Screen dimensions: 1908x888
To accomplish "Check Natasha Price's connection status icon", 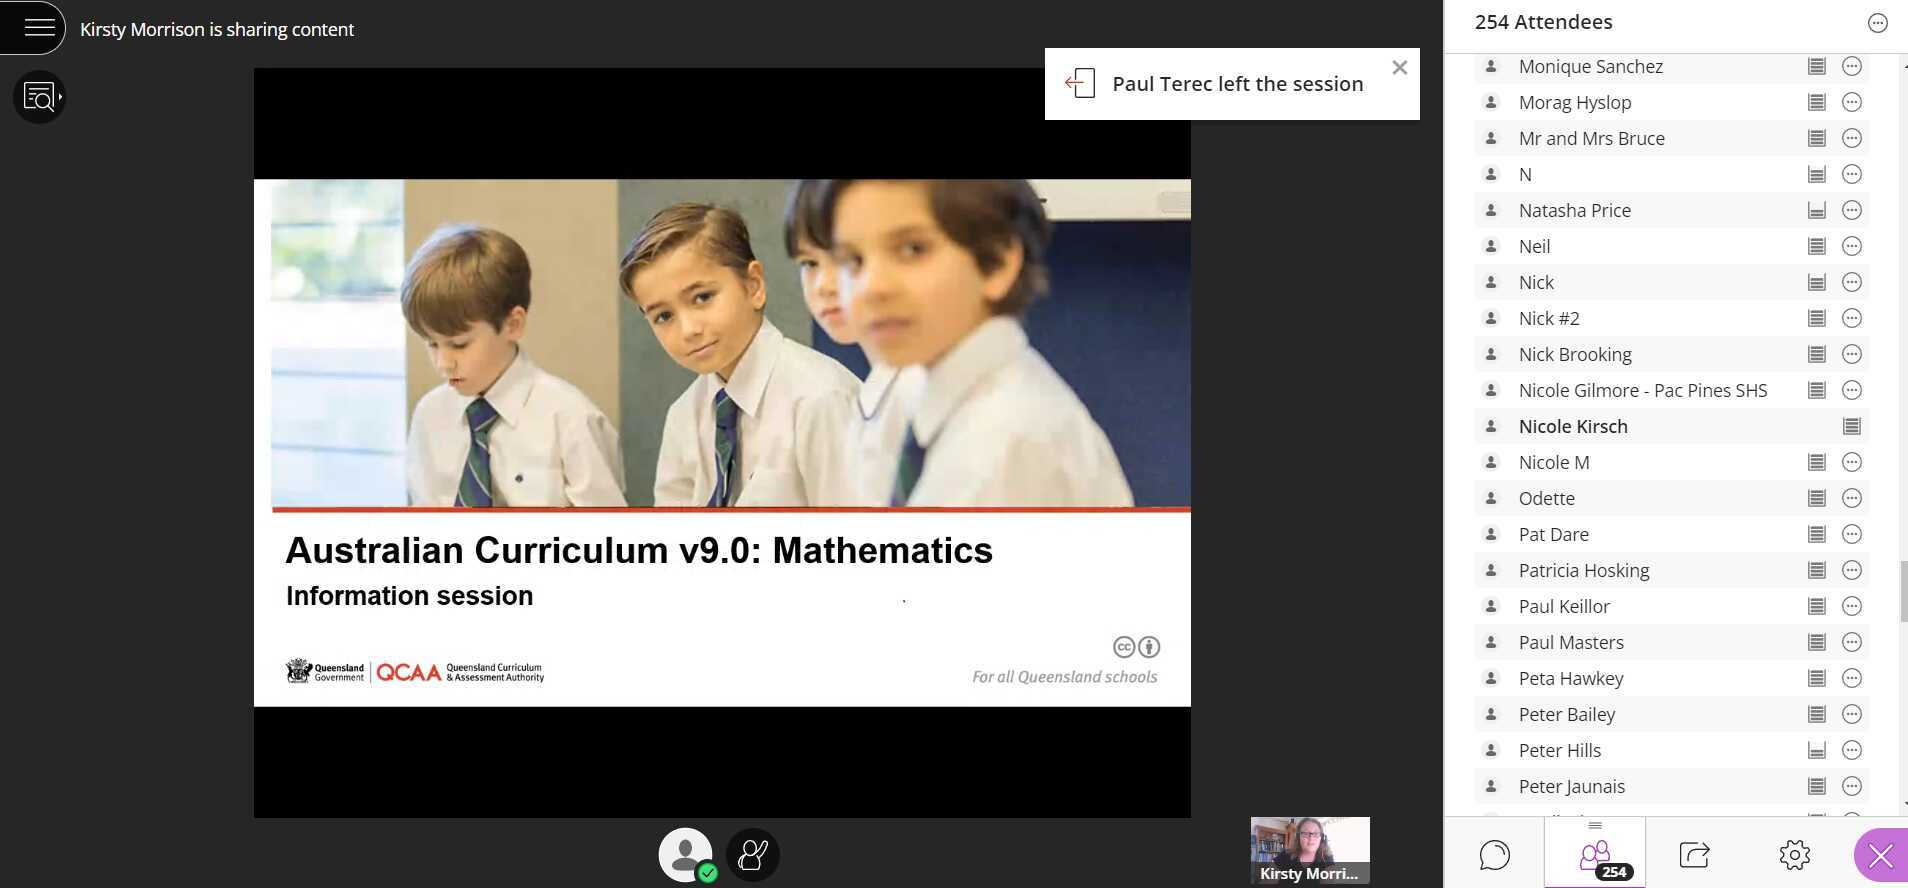I will click(x=1817, y=210).
